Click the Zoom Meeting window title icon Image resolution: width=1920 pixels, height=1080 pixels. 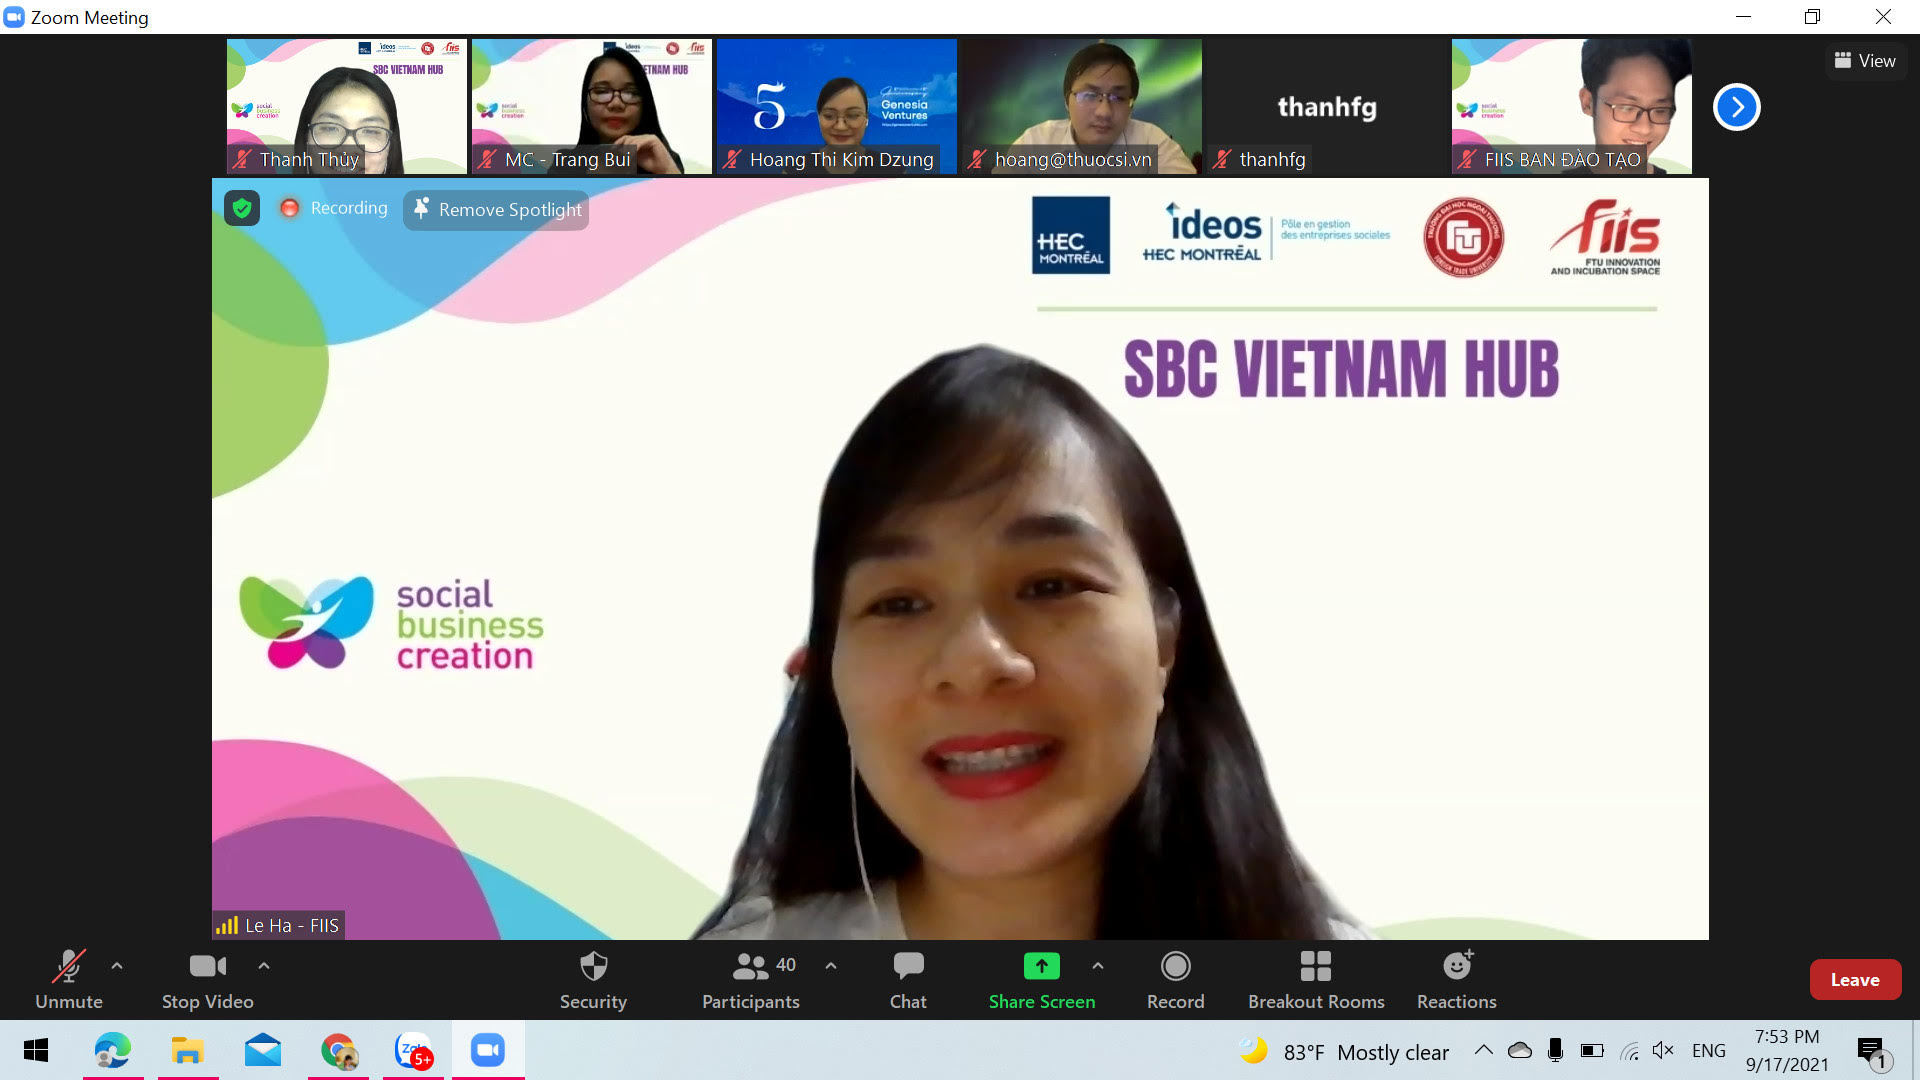click(14, 17)
